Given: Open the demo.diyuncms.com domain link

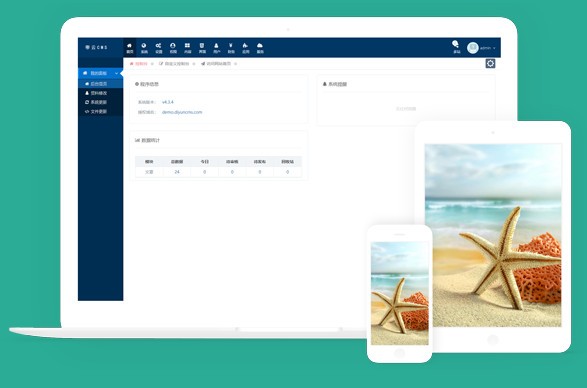Looking at the screenshot, I should pos(182,112).
